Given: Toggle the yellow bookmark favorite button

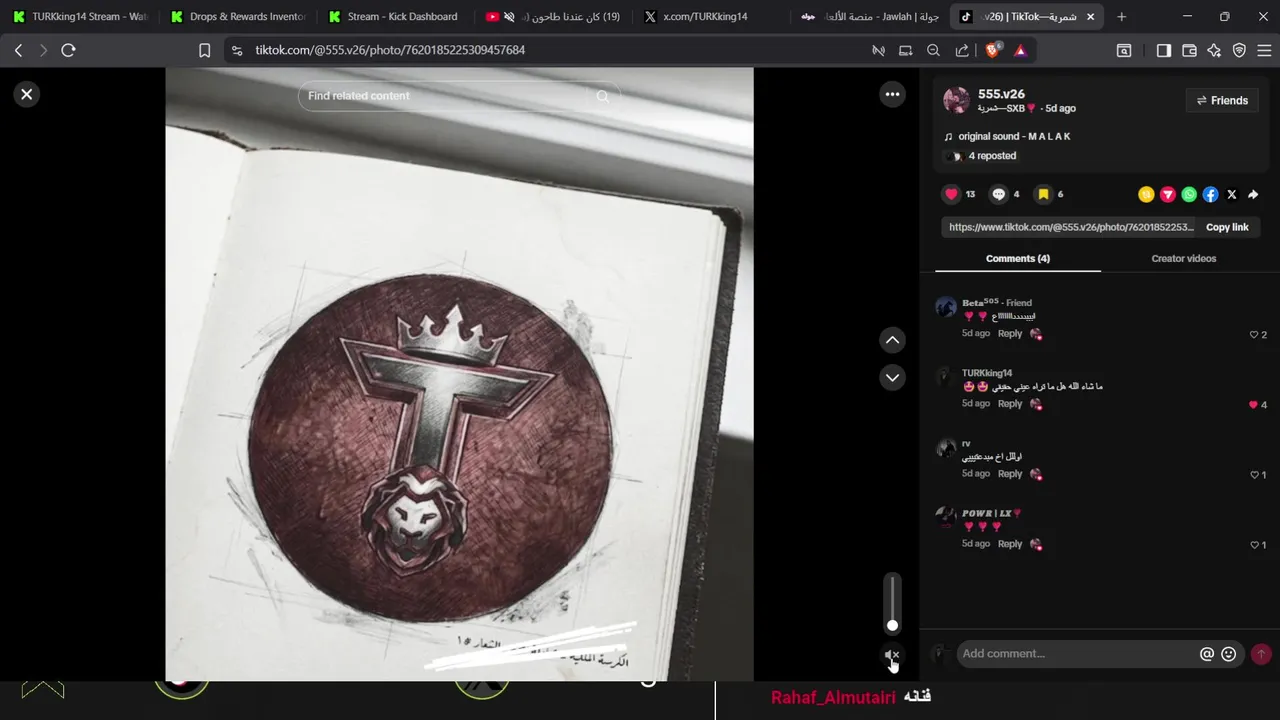Looking at the screenshot, I should click(1043, 194).
